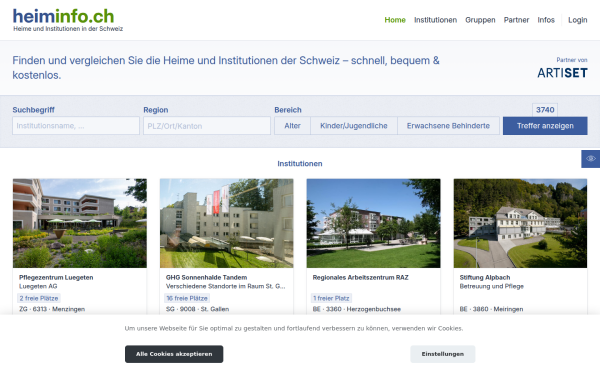Accept all cookies with Alle Cookies akzeptieren

pyautogui.click(x=174, y=354)
